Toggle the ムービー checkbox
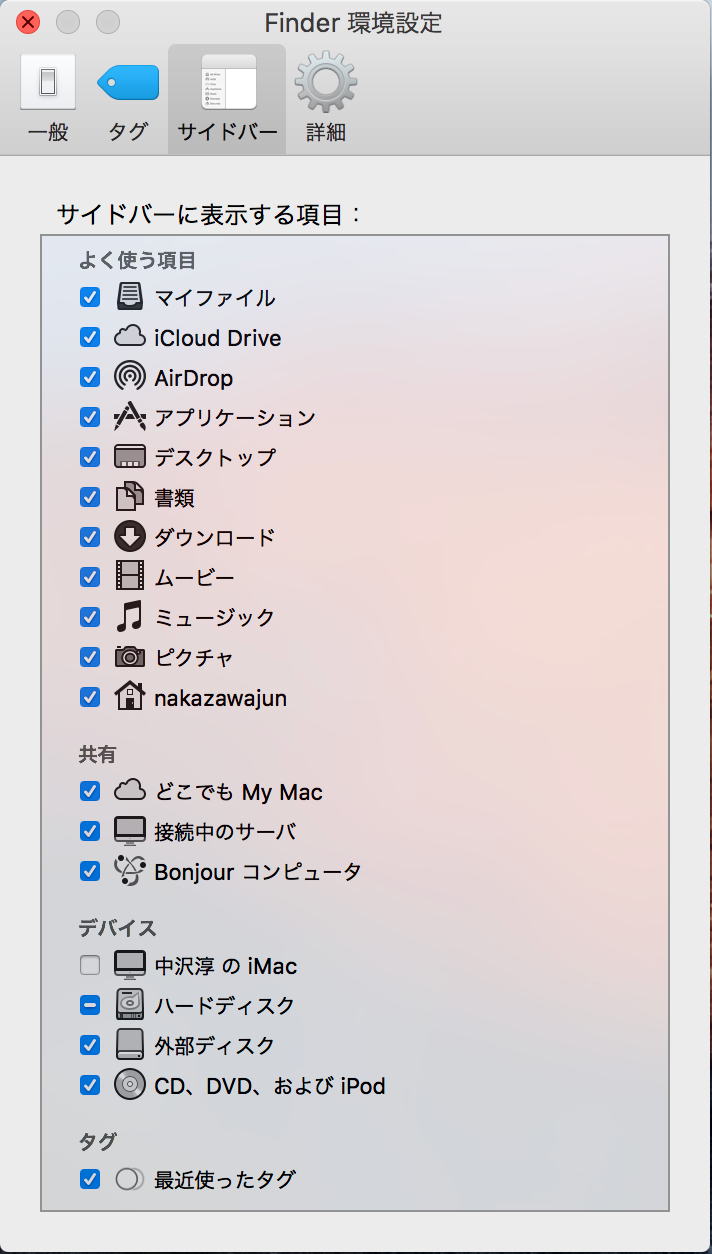Image resolution: width=712 pixels, height=1254 pixels. click(90, 577)
